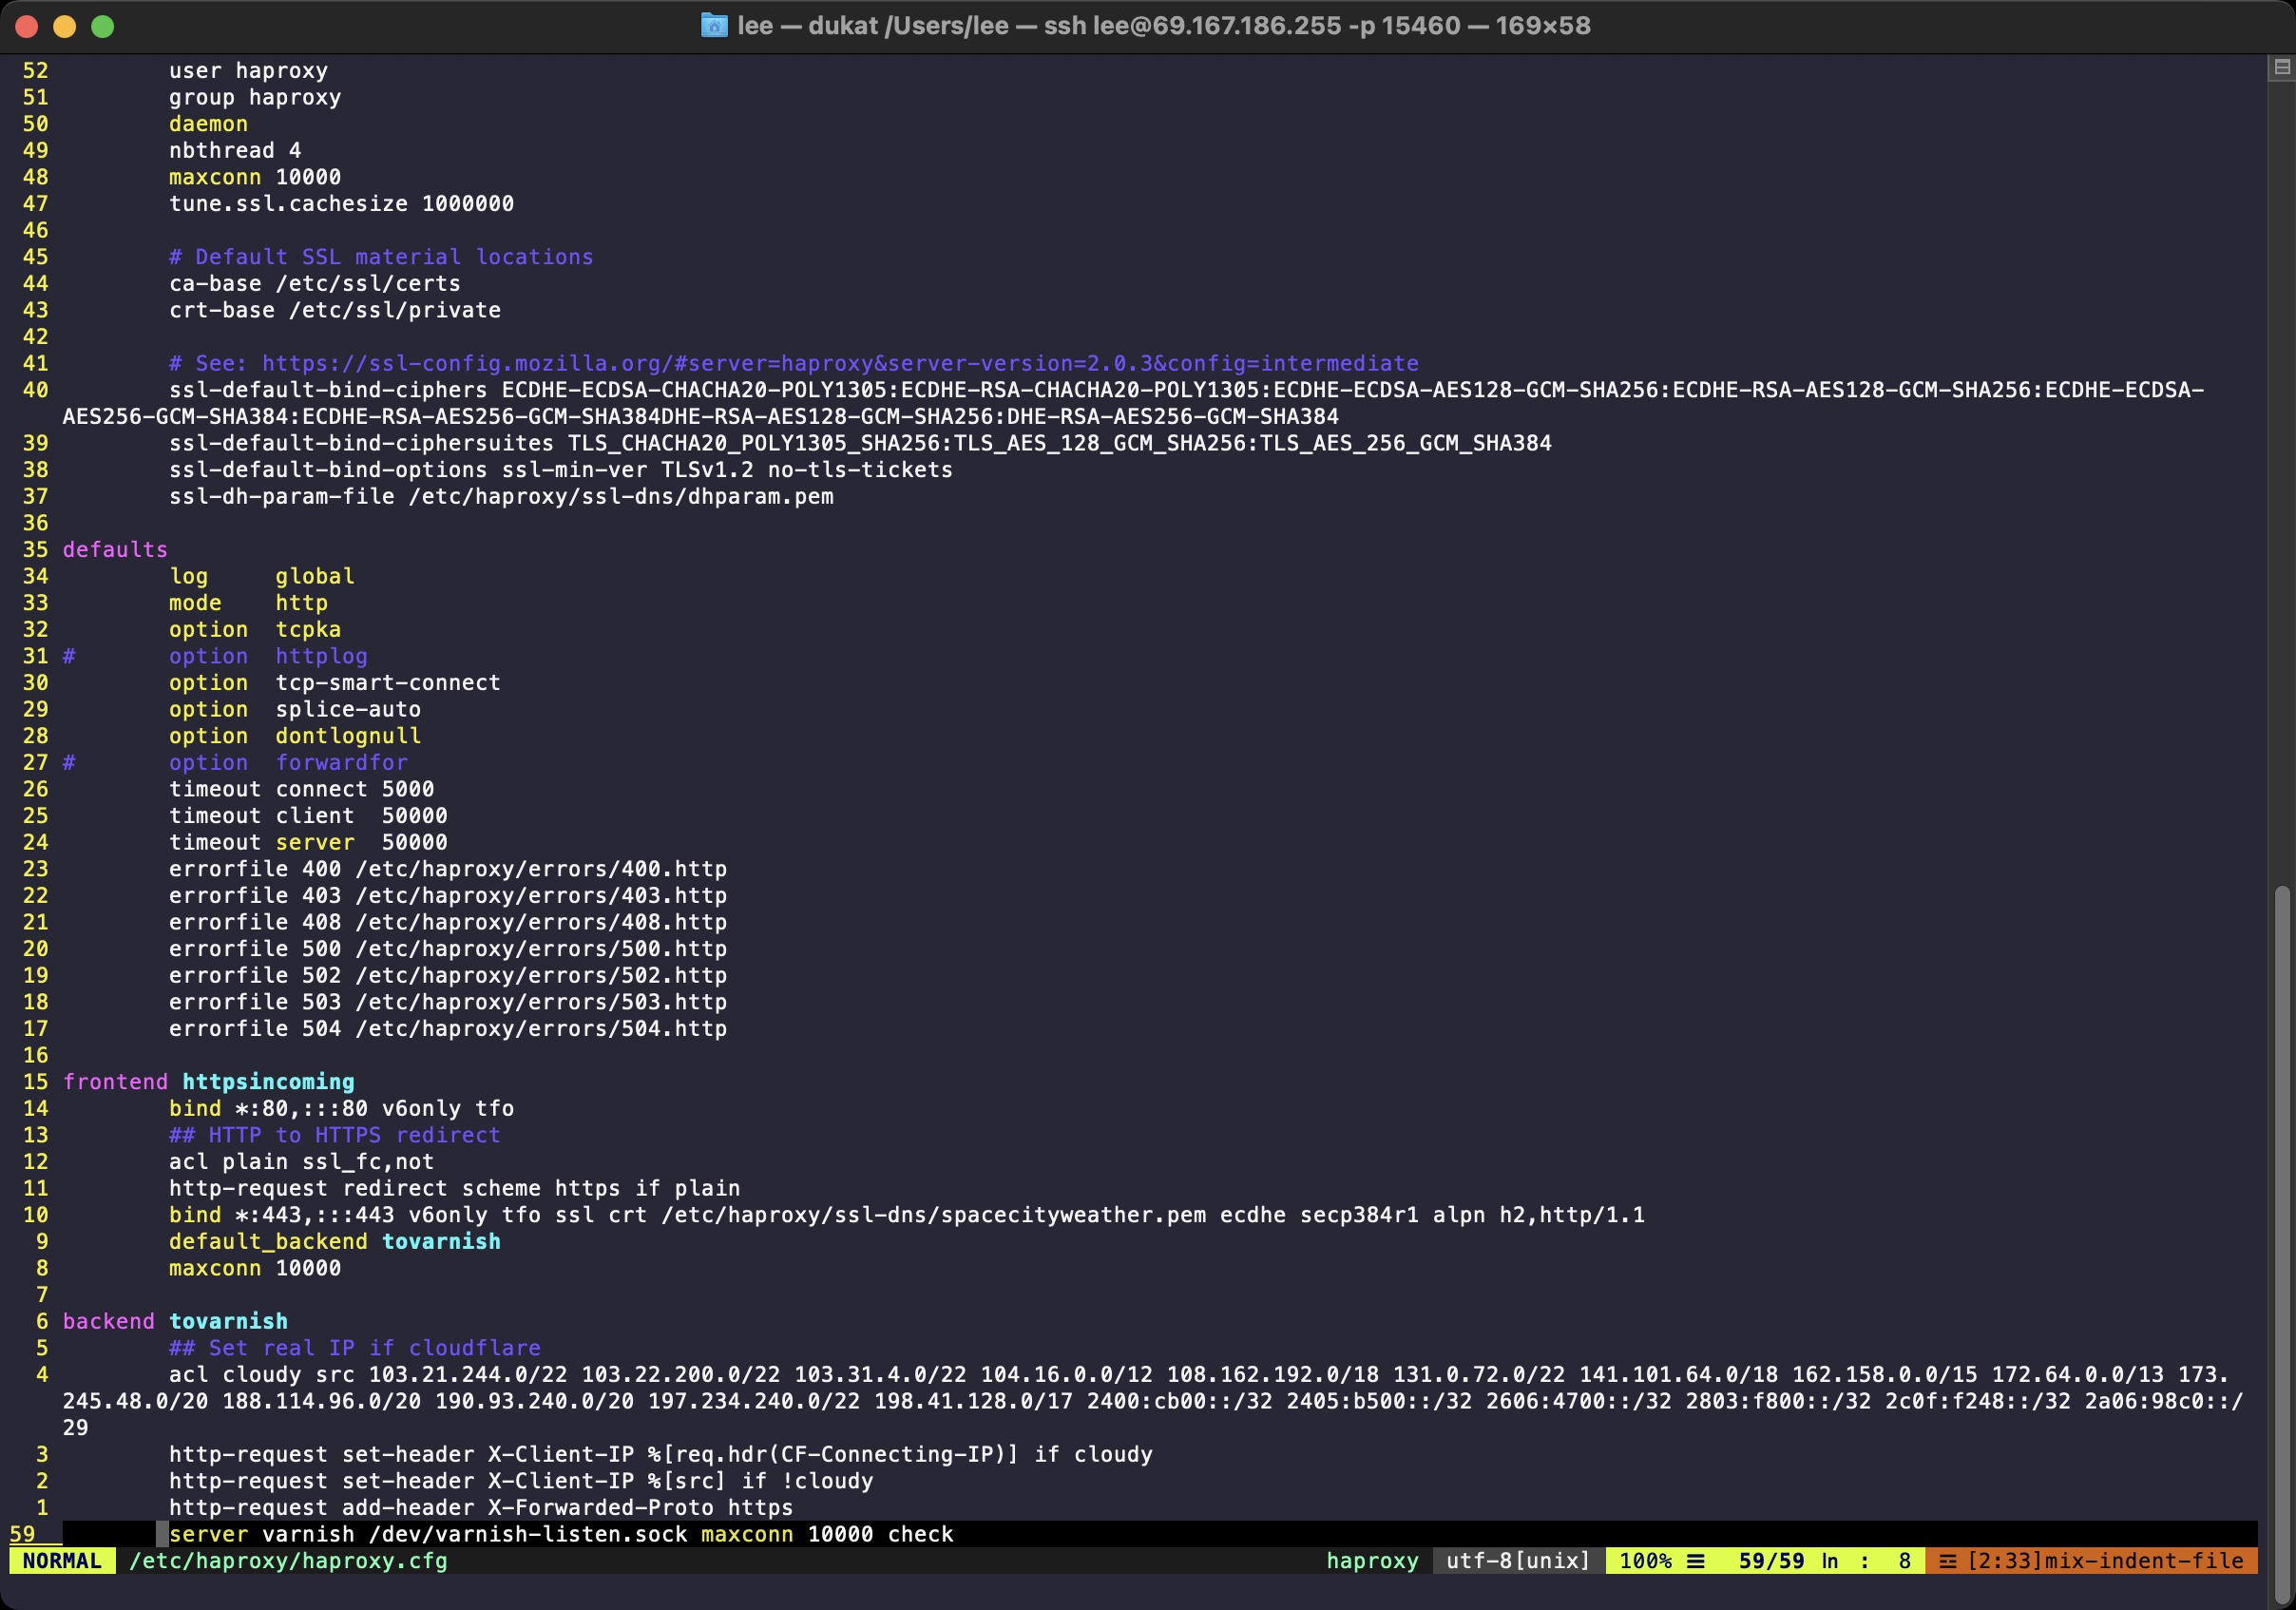Click the green full-screen window button
Image resolution: width=2296 pixels, height=1610 pixels.
[103, 26]
